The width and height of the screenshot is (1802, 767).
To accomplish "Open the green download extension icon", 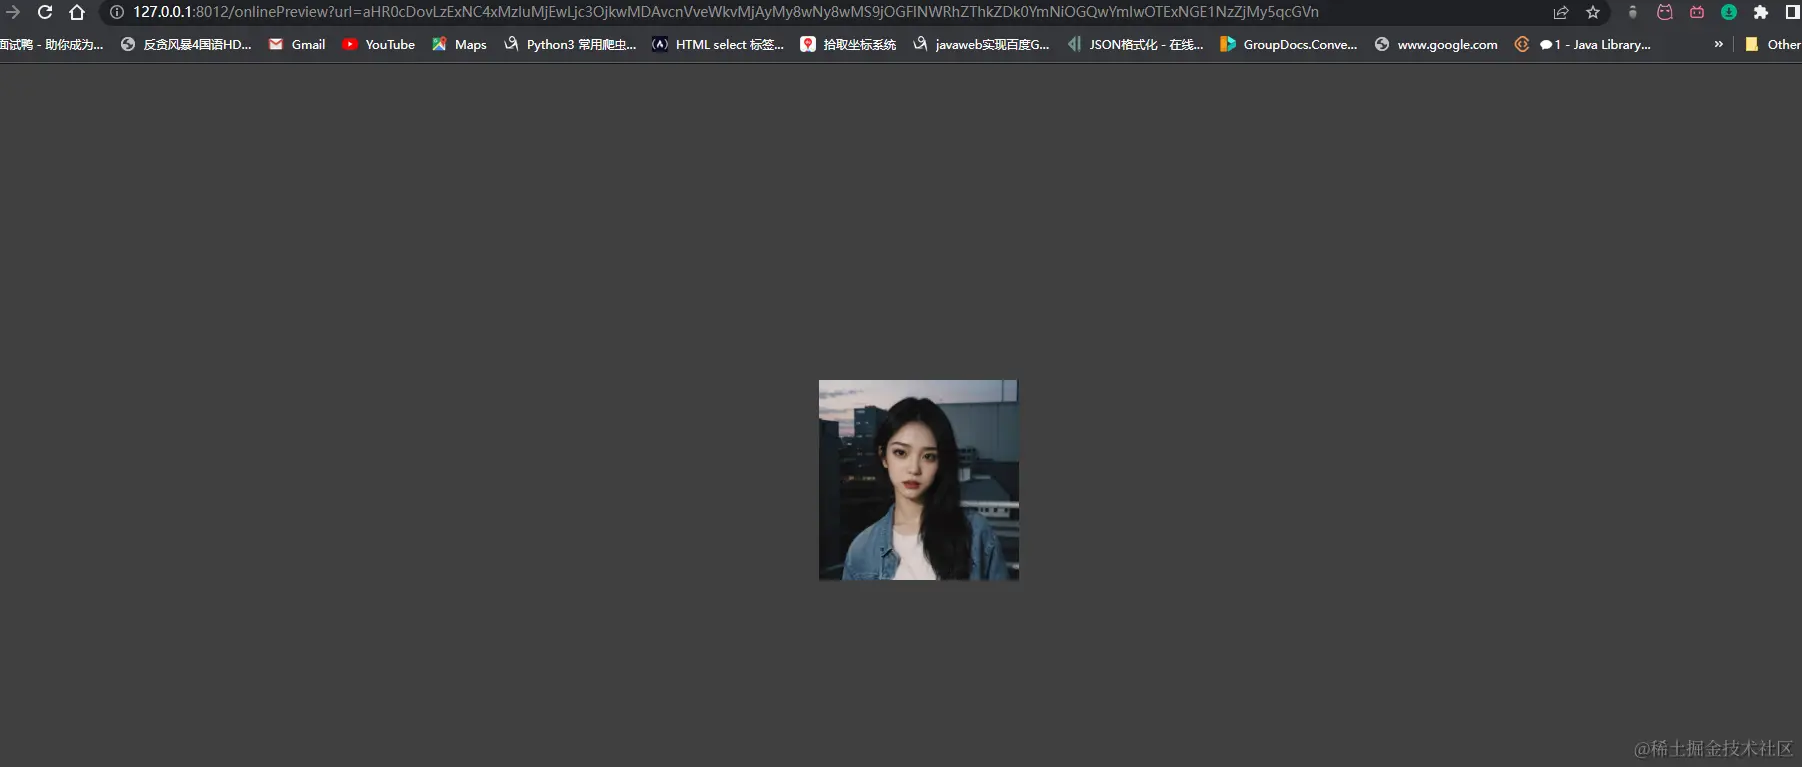I will click(1729, 12).
